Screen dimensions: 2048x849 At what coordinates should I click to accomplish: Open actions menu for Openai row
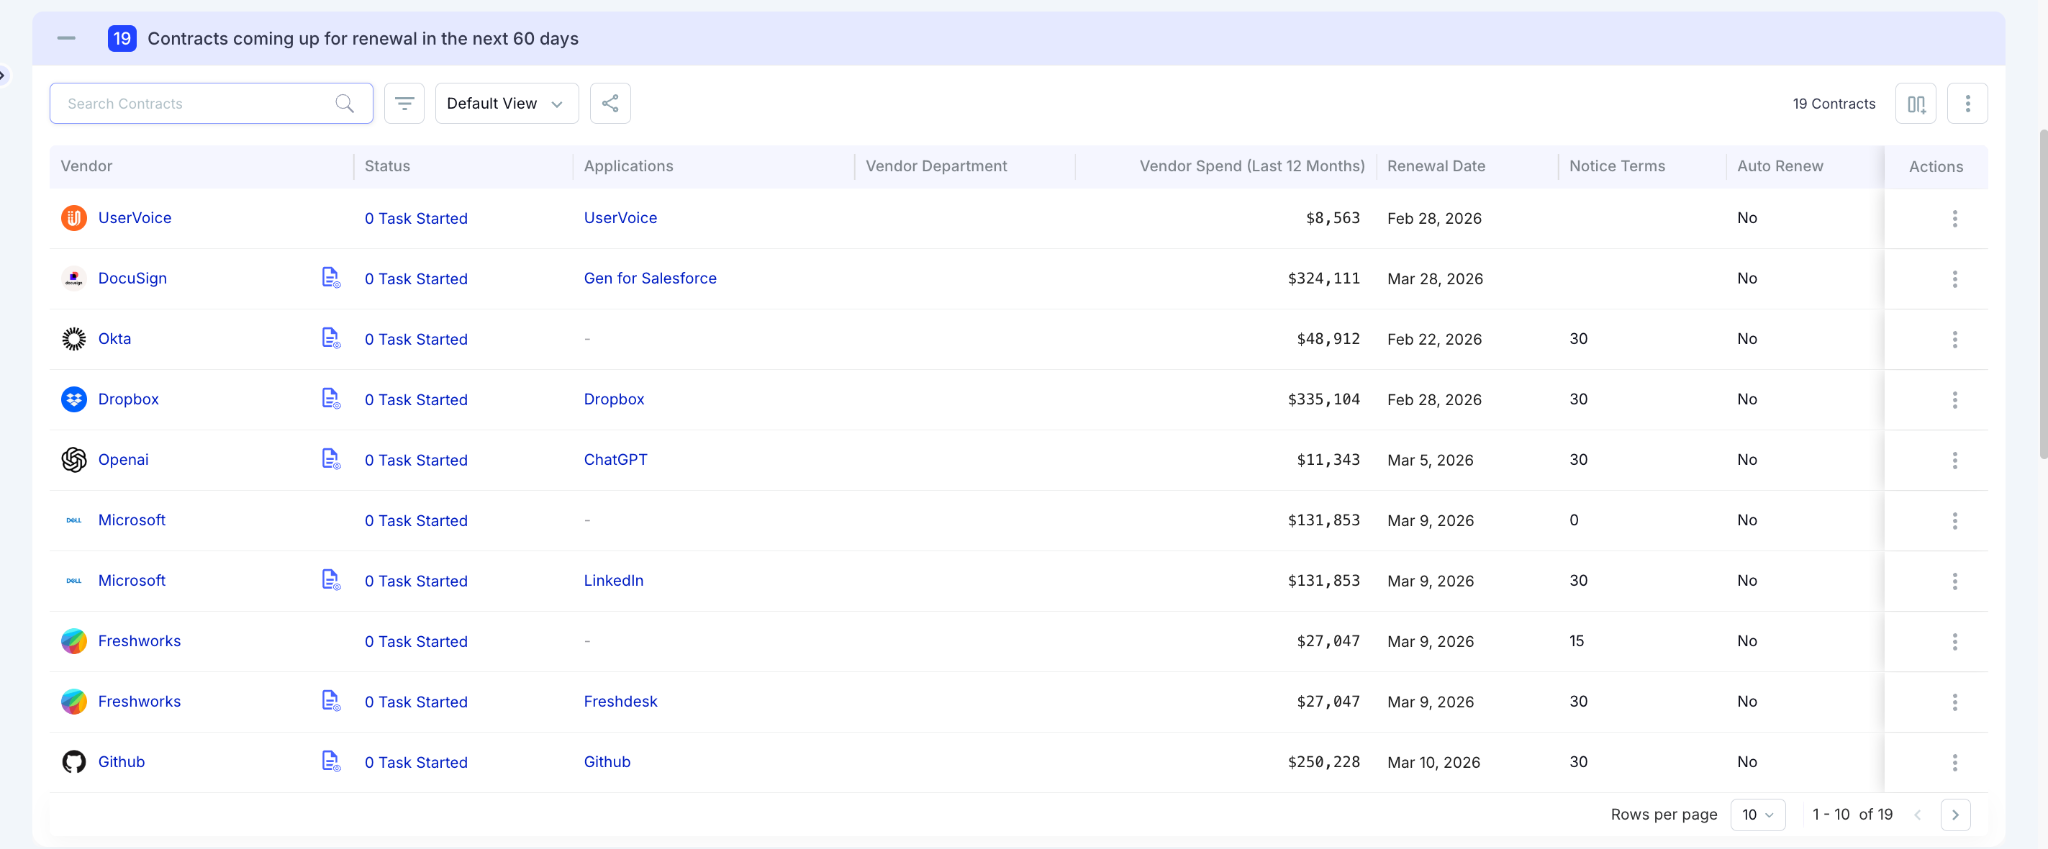pos(1955,461)
